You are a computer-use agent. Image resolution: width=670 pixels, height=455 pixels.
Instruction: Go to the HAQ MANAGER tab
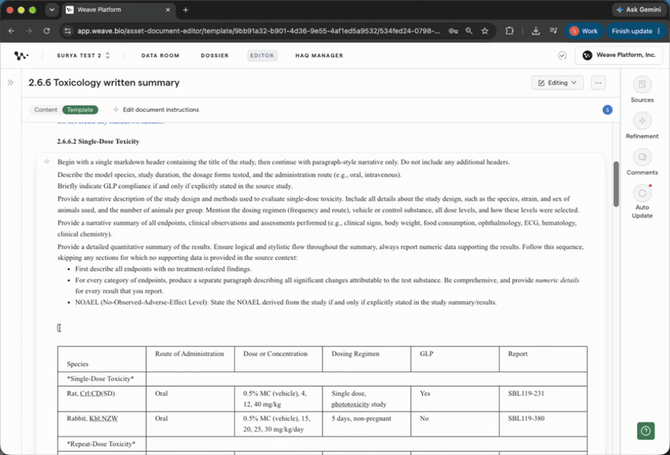tap(319, 56)
